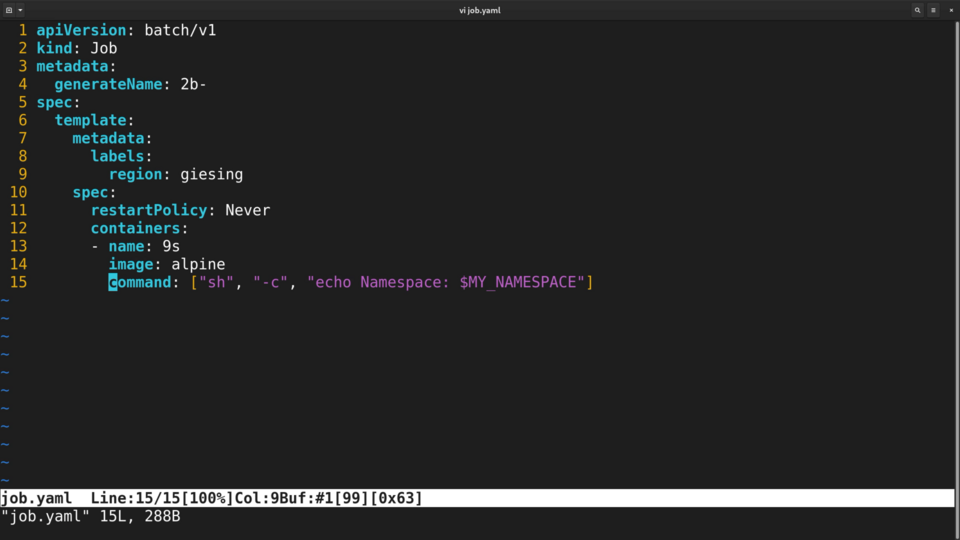Click the 'region' key
Viewport: 960px width, 540px height.
[135, 174]
